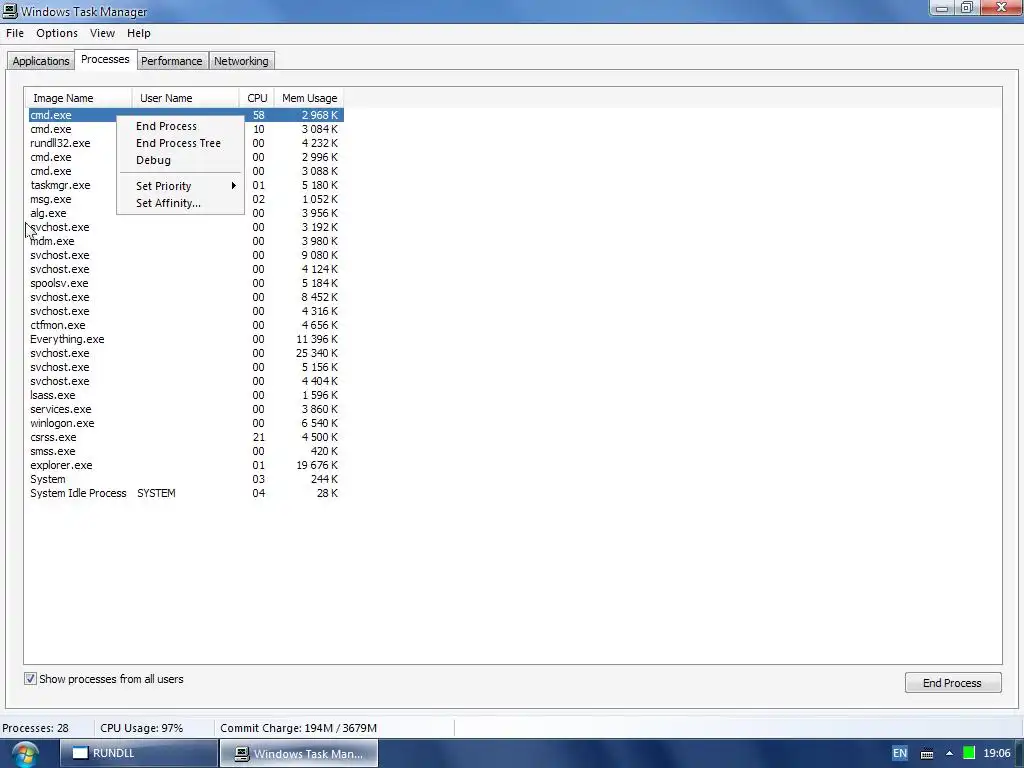This screenshot has width=1024, height=768.
Task: Select the msg.exe process row
Action: click(x=185, y=199)
